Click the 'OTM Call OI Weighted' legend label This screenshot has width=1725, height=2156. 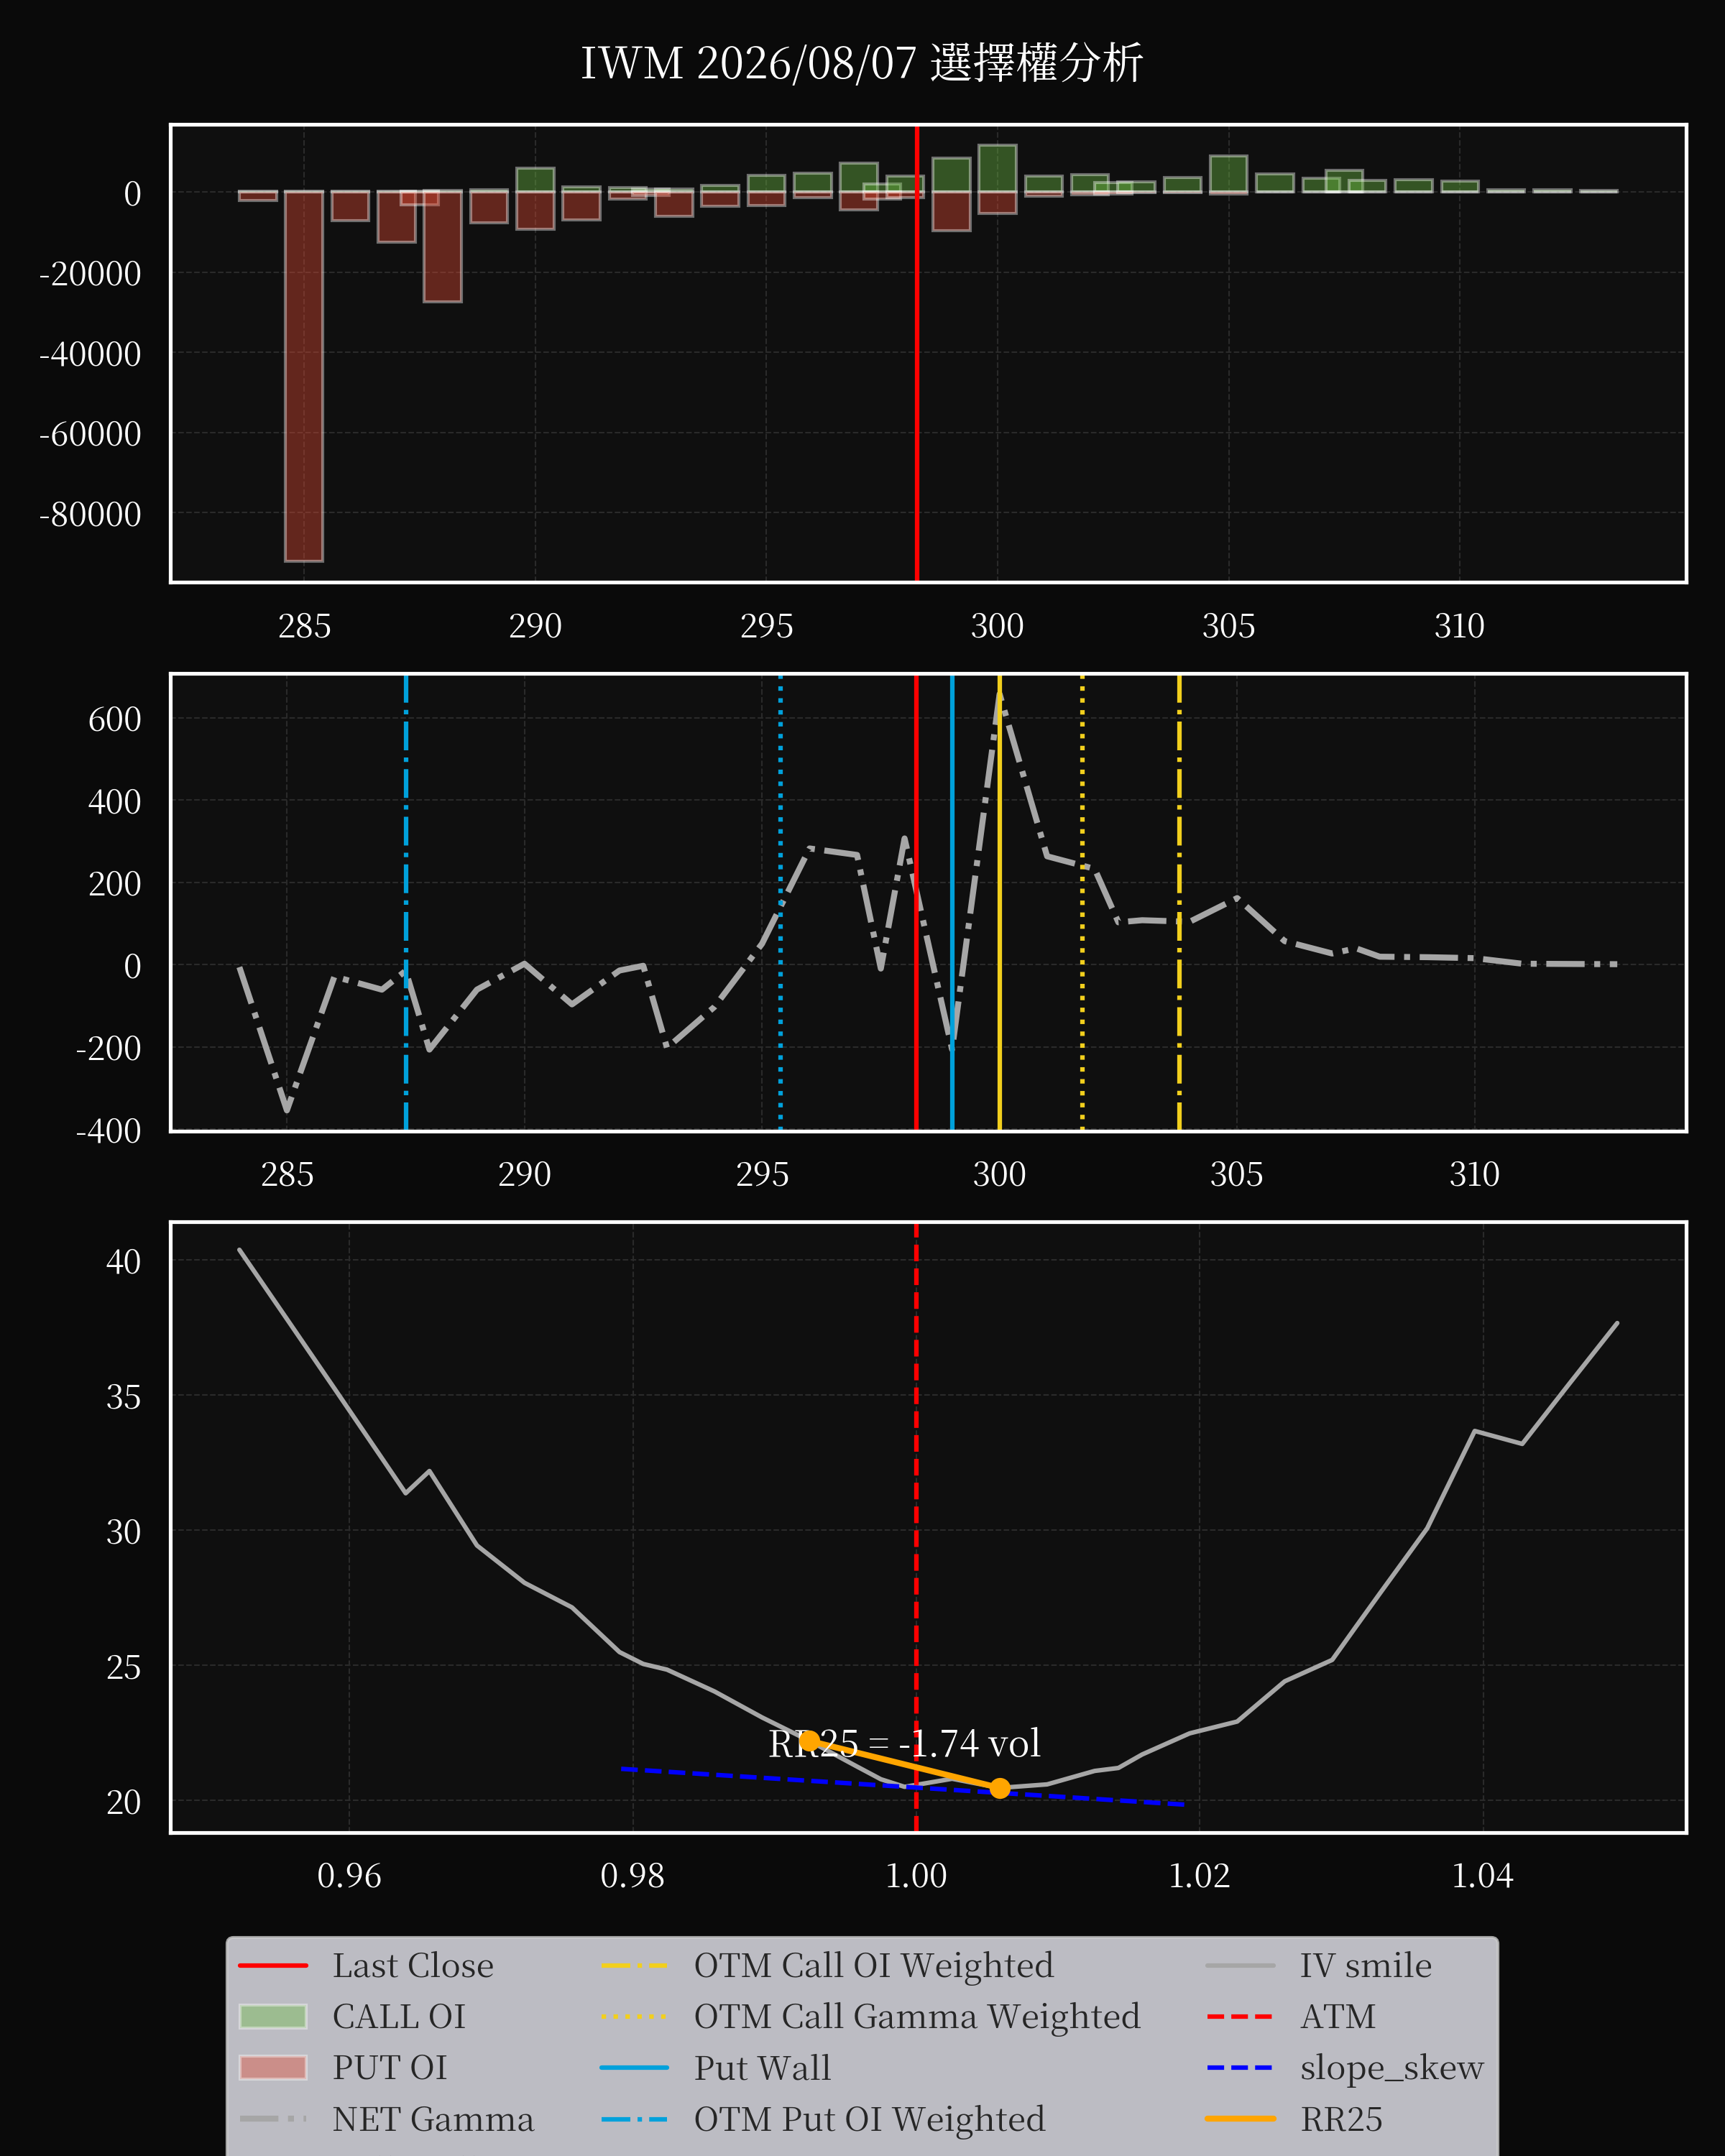[x=874, y=1965]
